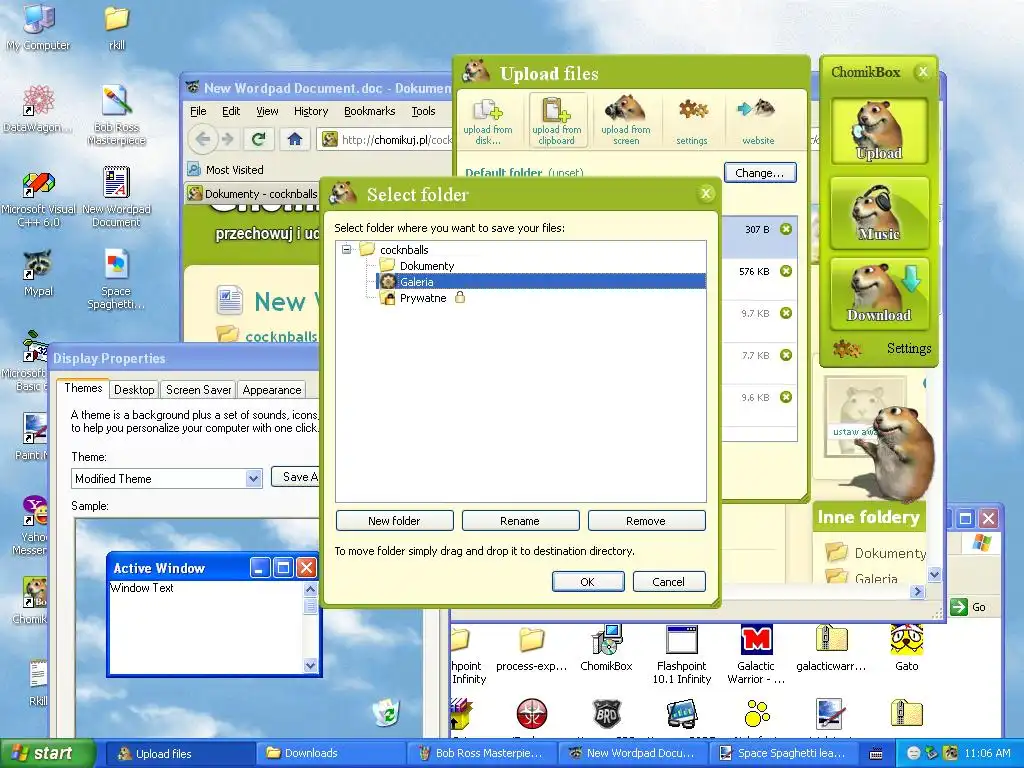Remove the 307 B upload entry
Viewport: 1024px width, 768px height.
tap(786, 229)
